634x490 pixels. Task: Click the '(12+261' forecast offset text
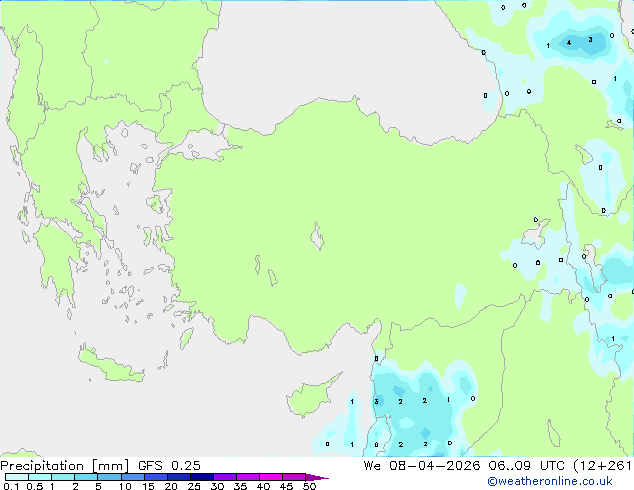coord(602,466)
